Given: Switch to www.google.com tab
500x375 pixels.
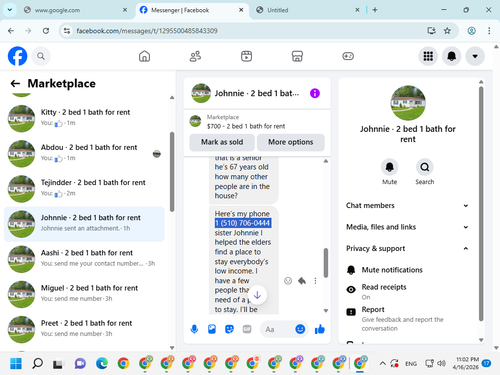Looking at the screenshot, I should tap(76, 10).
